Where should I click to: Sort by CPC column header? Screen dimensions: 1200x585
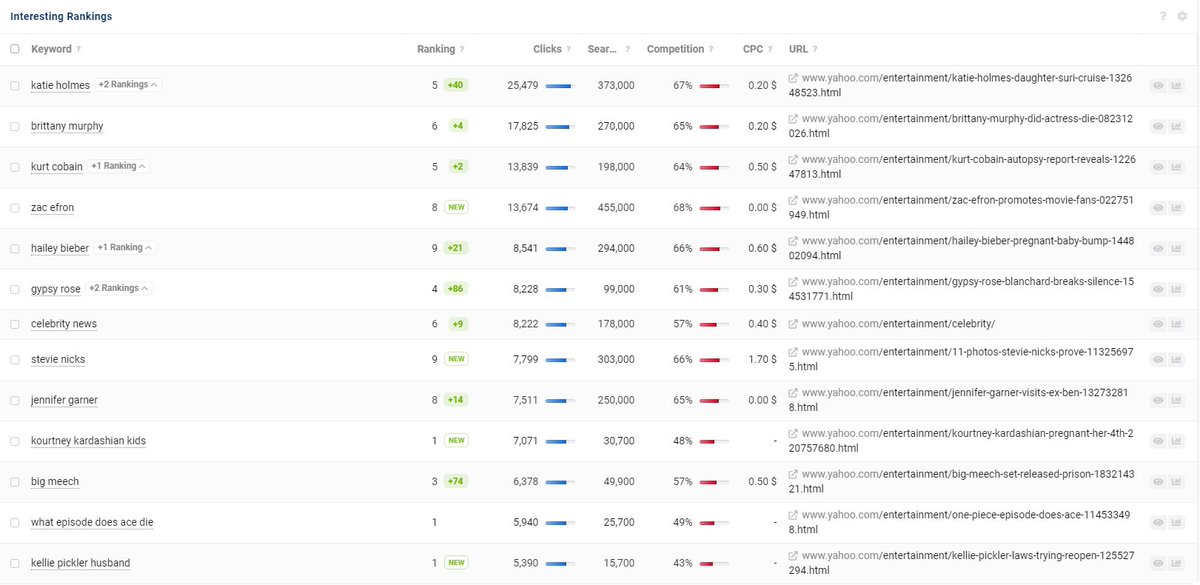[753, 49]
